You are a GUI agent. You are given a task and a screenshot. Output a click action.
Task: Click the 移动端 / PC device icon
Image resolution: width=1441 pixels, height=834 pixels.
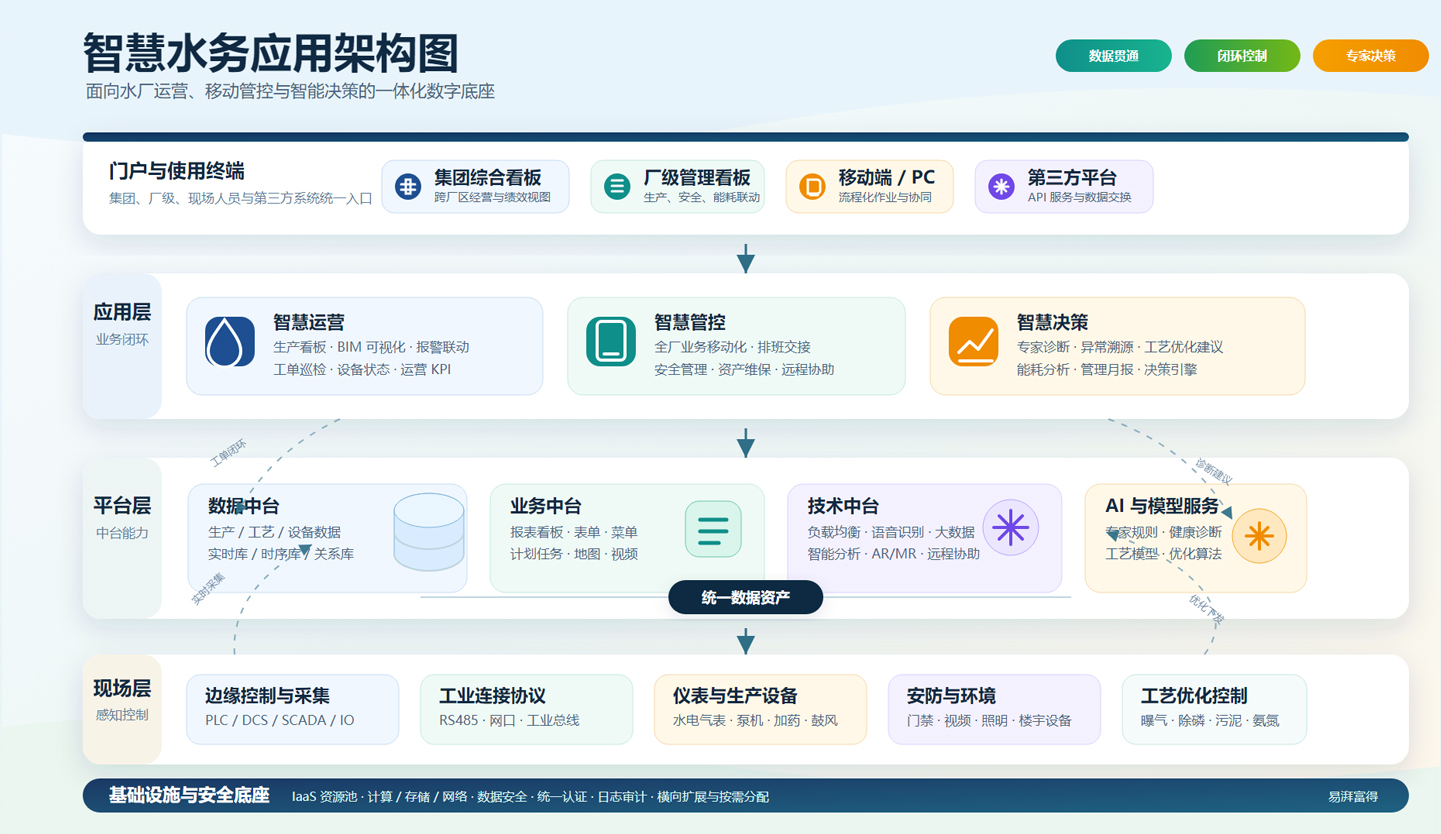812,186
